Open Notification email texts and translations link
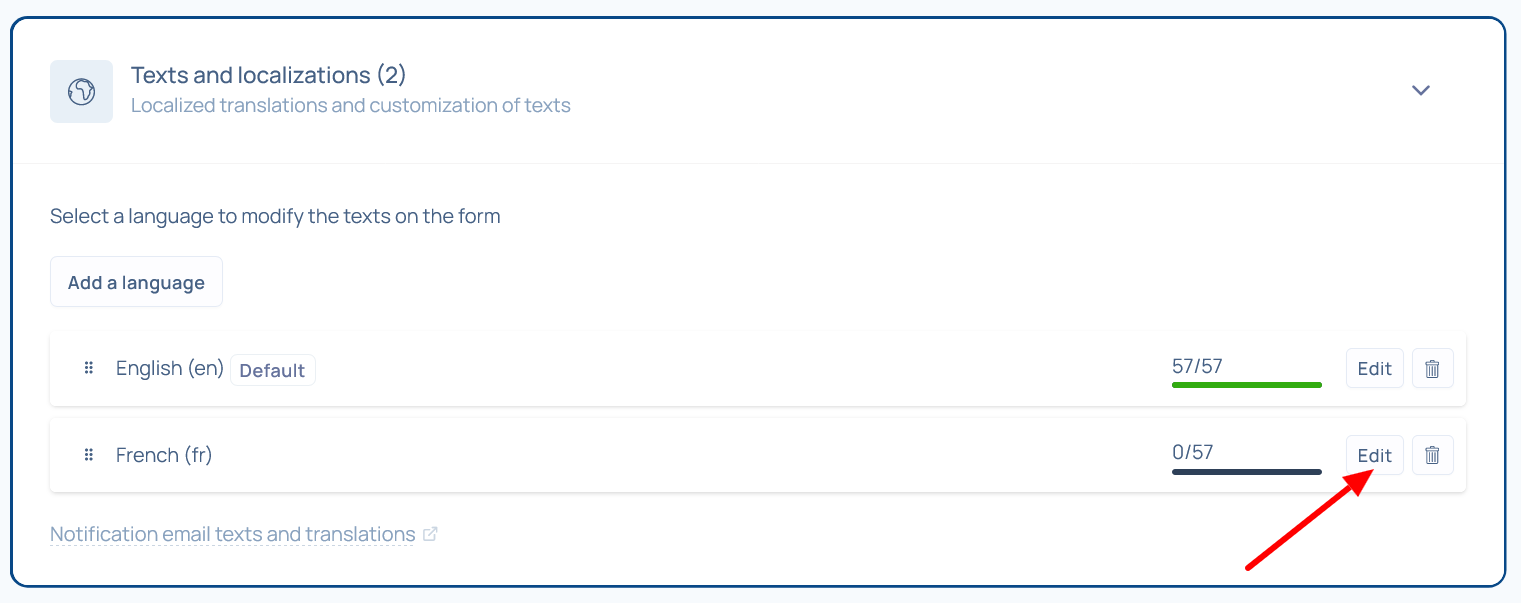 click(x=232, y=534)
